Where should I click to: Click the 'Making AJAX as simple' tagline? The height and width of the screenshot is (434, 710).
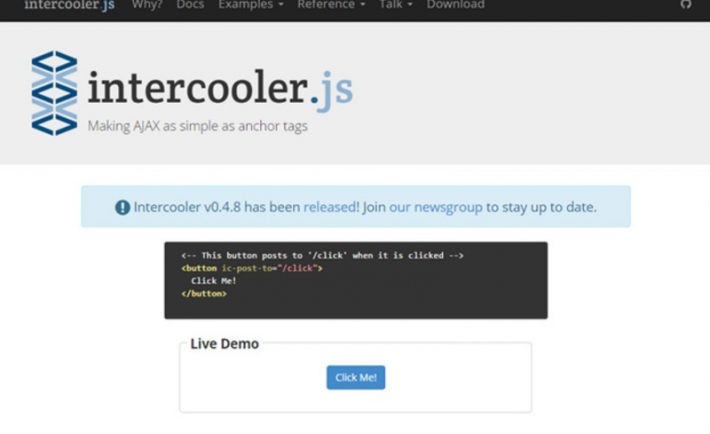197,126
